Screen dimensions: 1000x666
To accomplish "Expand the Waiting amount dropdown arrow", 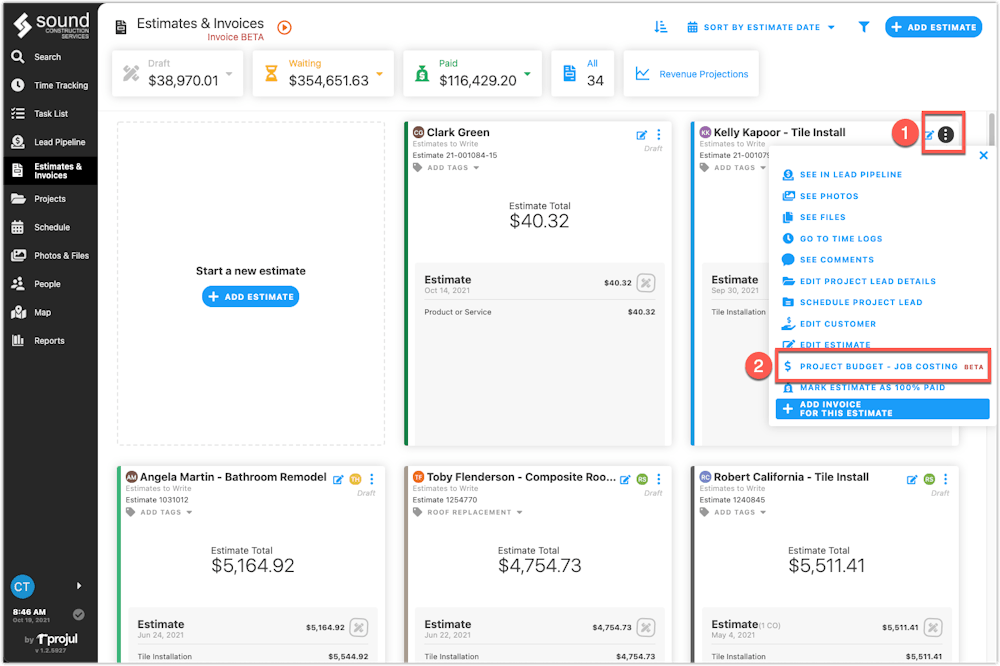I will point(380,73).
